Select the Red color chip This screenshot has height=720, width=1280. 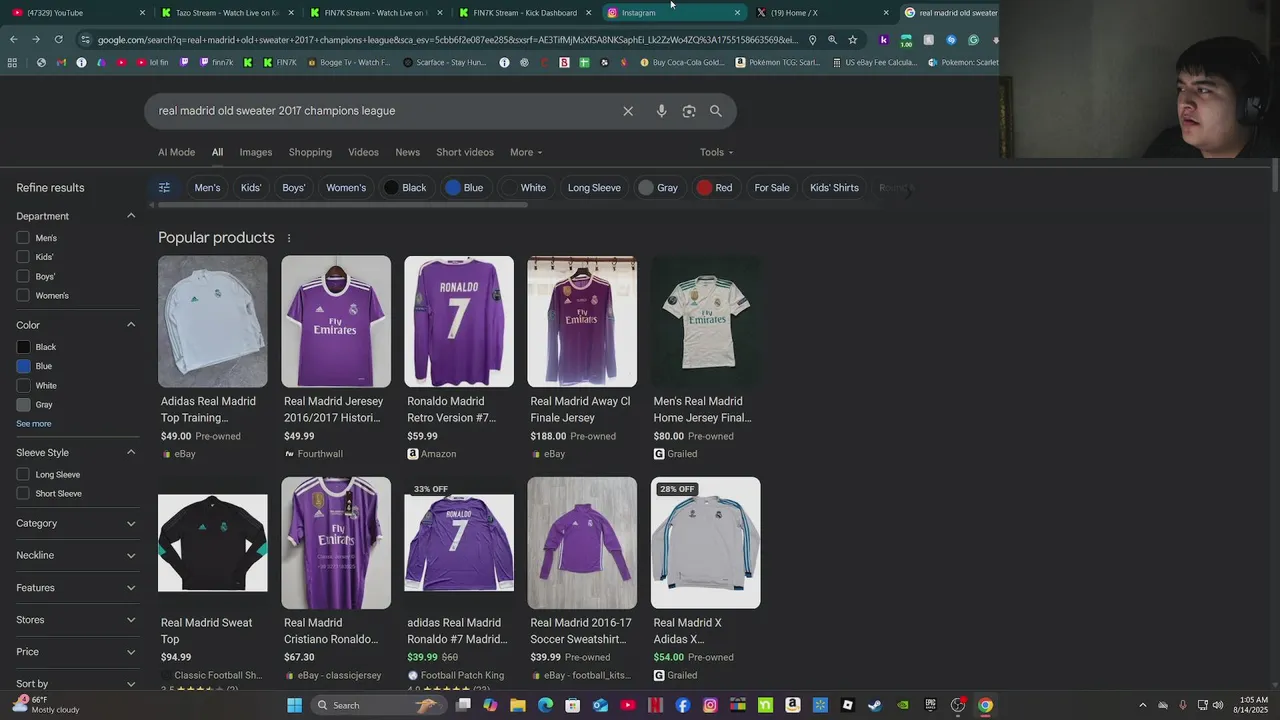point(715,188)
